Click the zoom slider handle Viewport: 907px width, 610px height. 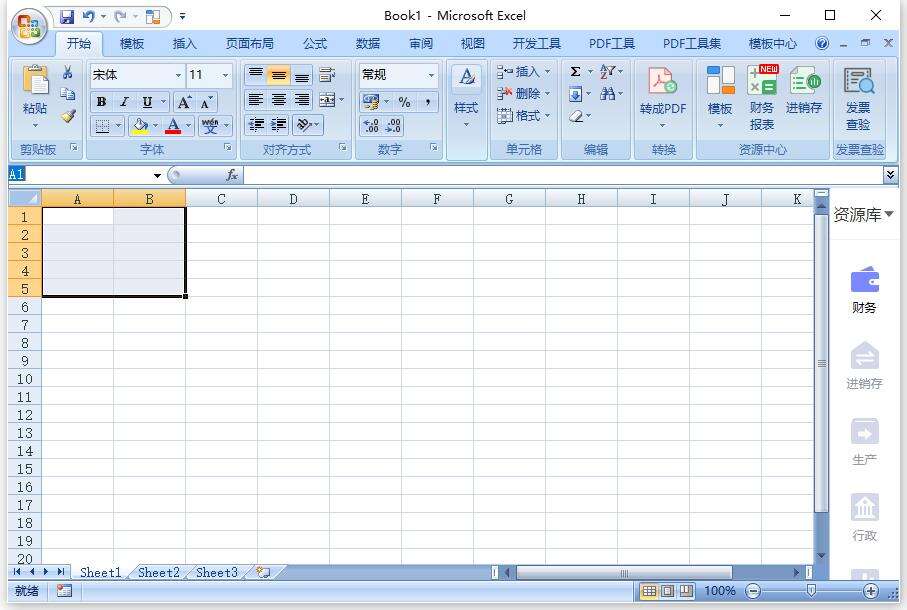812,590
